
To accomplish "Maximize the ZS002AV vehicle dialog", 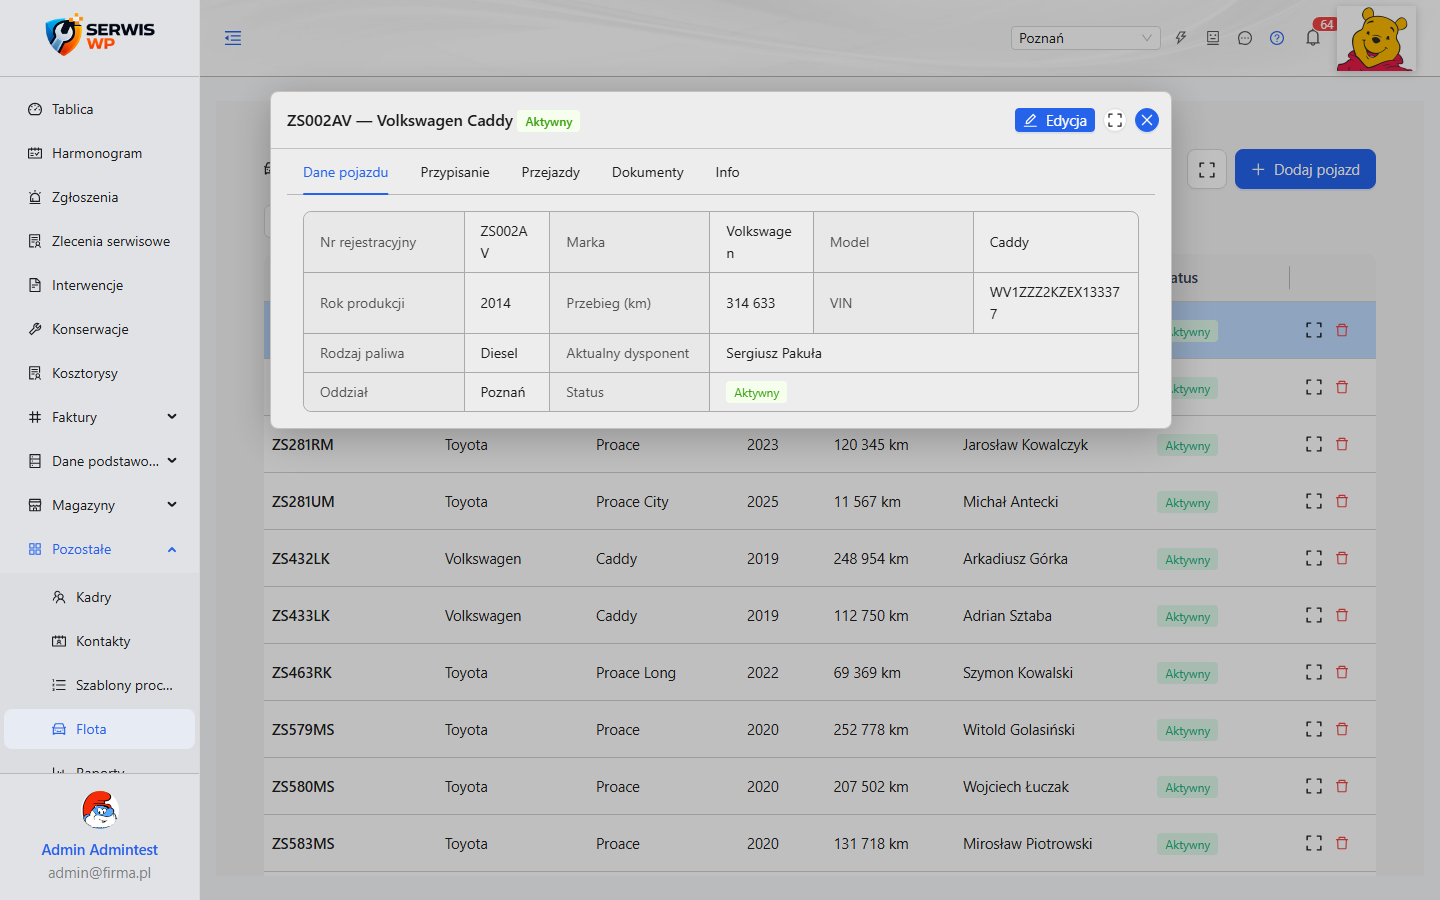I will tap(1115, 120).
